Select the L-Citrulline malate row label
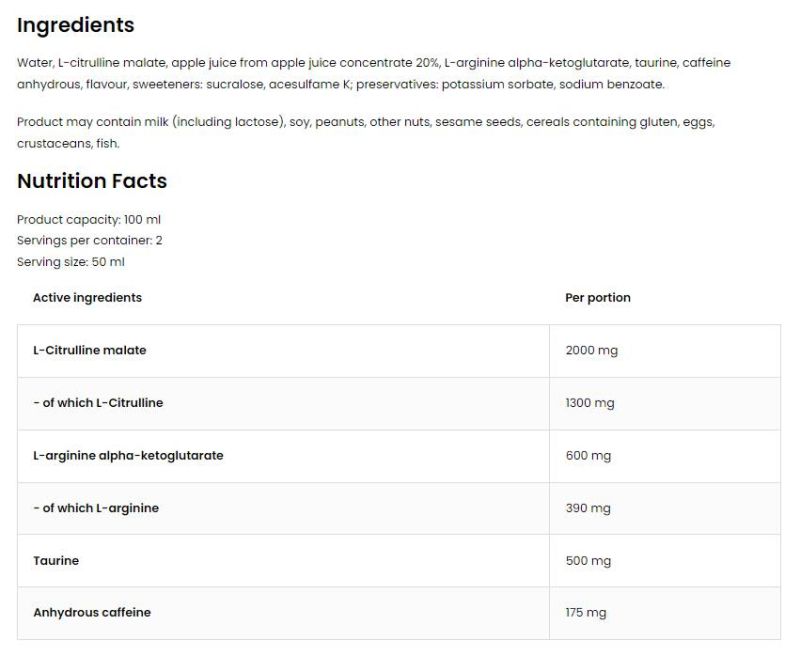Screen dimensions: 800x656 tap(90, 350)
